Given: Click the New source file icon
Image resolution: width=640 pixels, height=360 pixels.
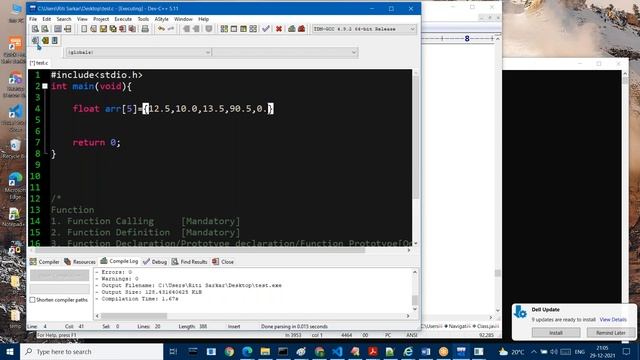Looking at the screenshot, I should point(84,29).
